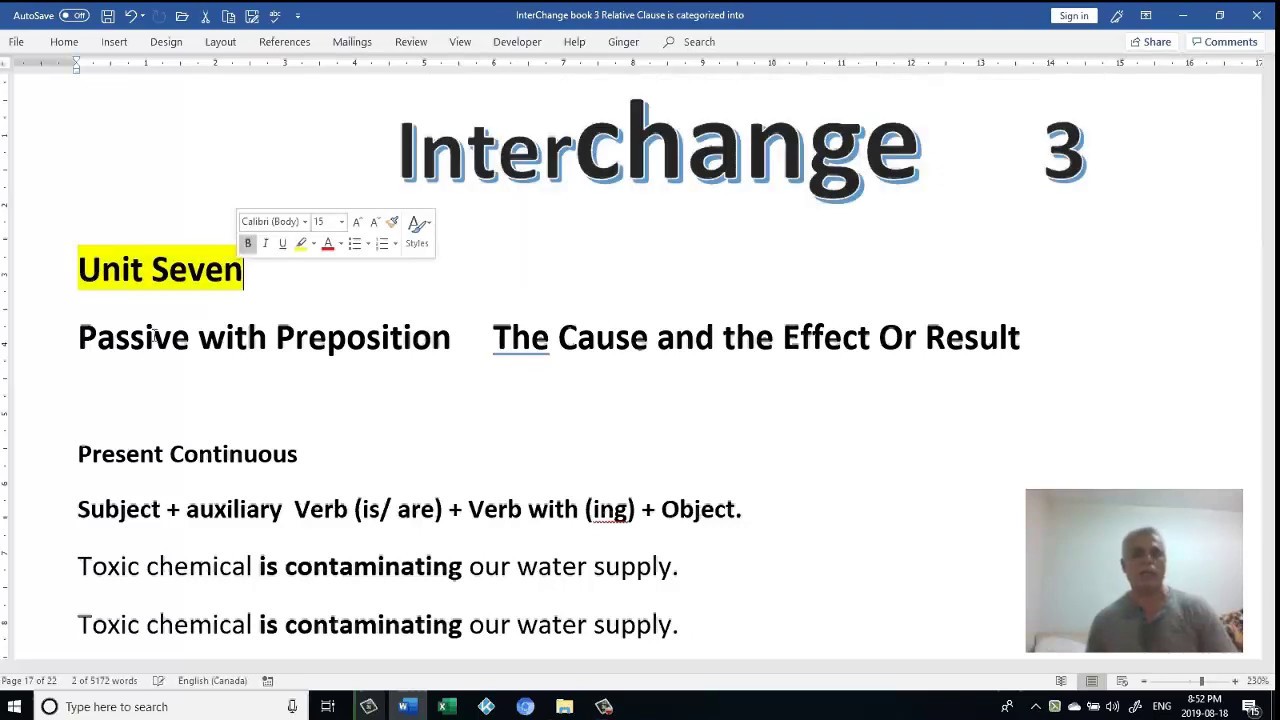The height and width of the screenshot is (720, 1280).
Task: Run spelling and grammar check icon
Action: [275, 15]
